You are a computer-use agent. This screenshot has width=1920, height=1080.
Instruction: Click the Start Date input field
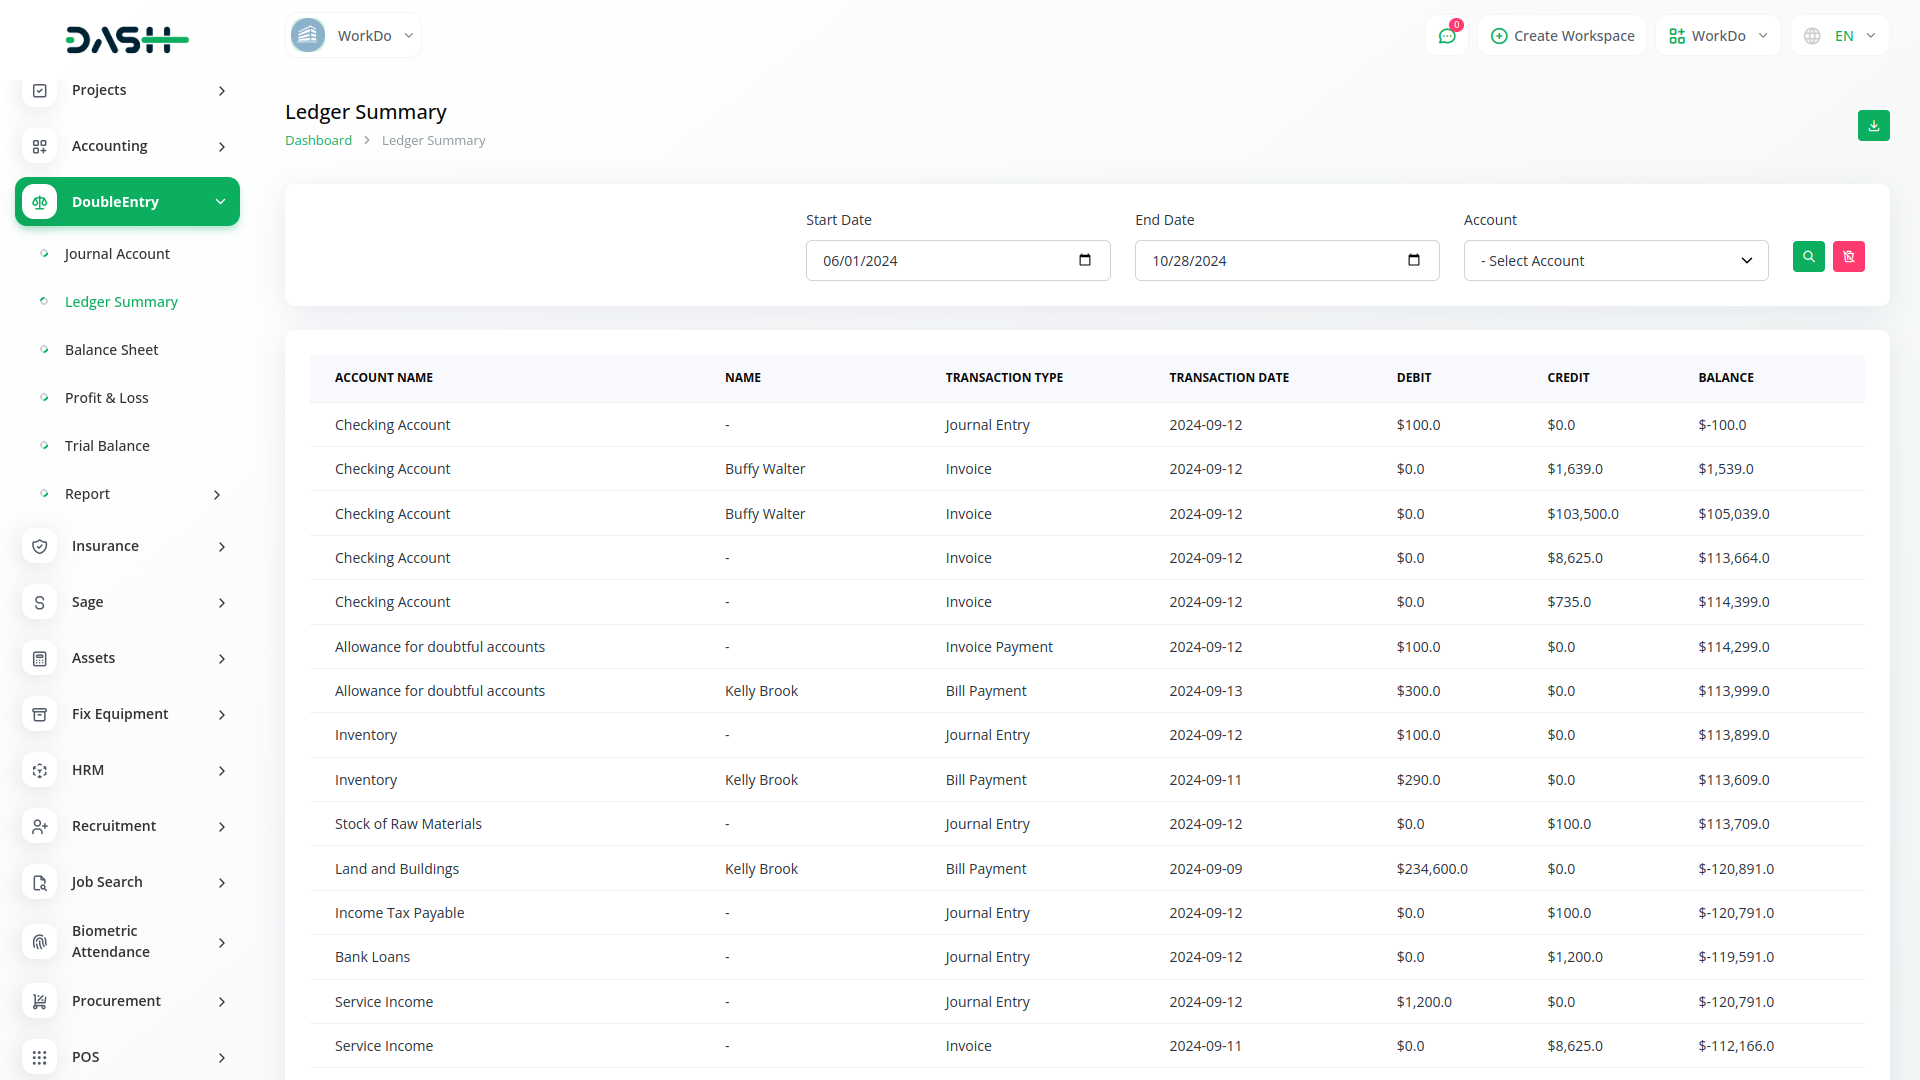click(x=940, y=261)
